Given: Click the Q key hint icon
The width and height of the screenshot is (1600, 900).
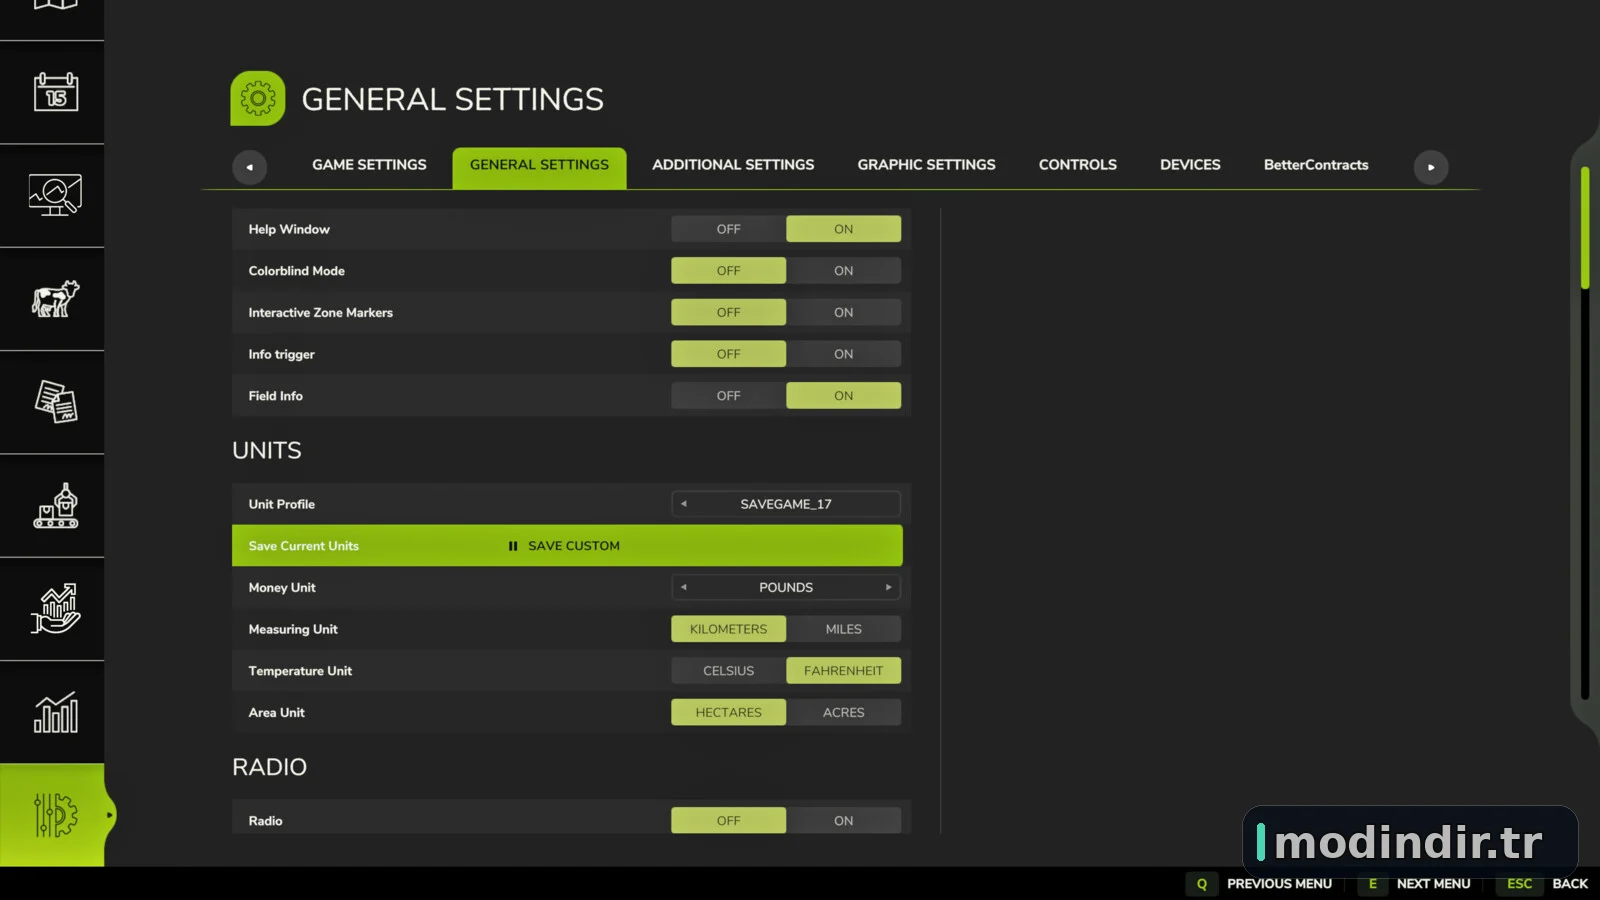Looking at the screenshot, I should pos(1201,884).
